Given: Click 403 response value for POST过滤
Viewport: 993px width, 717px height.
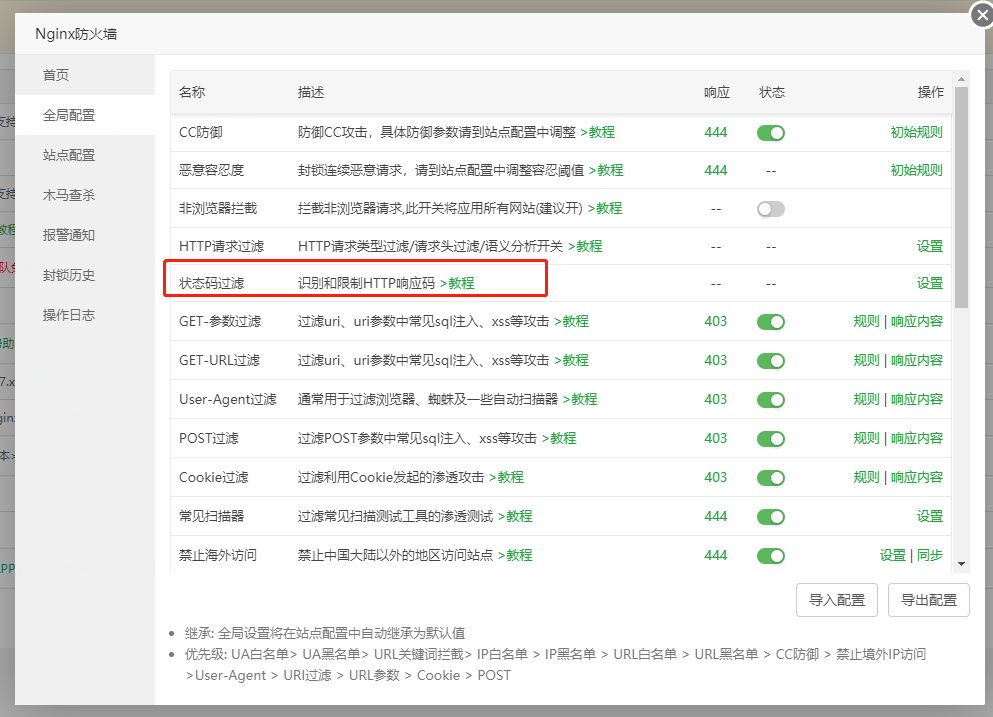Looking at the screenshot, I should click(x=716, y=438).
